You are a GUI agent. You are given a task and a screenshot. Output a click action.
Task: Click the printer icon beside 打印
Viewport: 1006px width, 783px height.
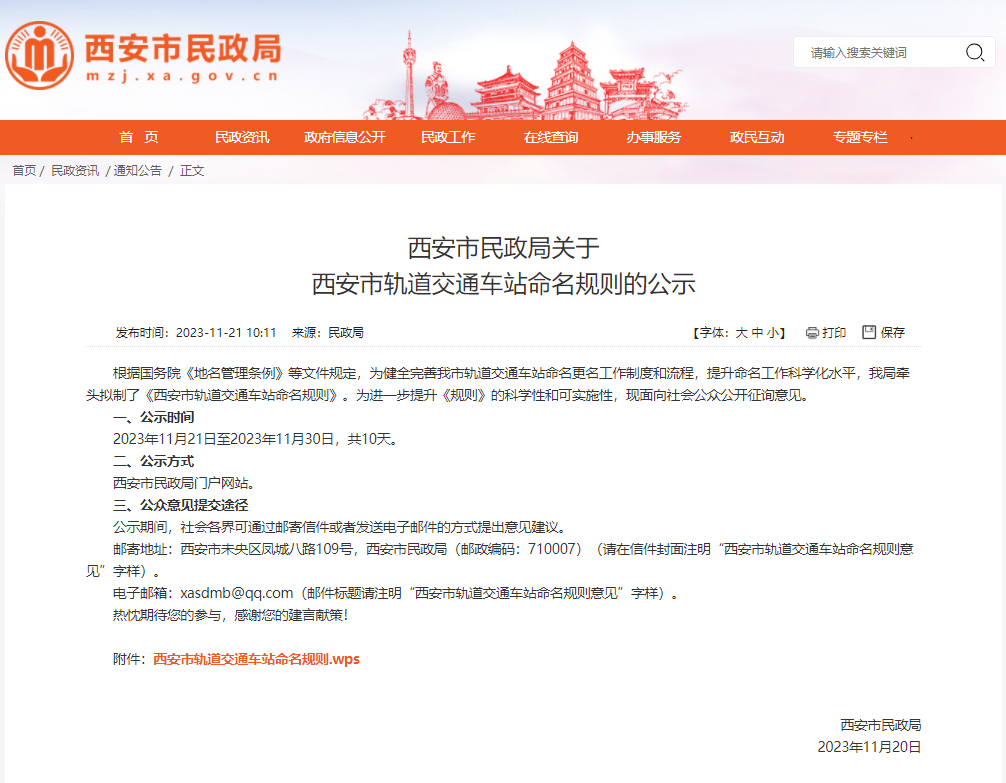pos(812,332)
